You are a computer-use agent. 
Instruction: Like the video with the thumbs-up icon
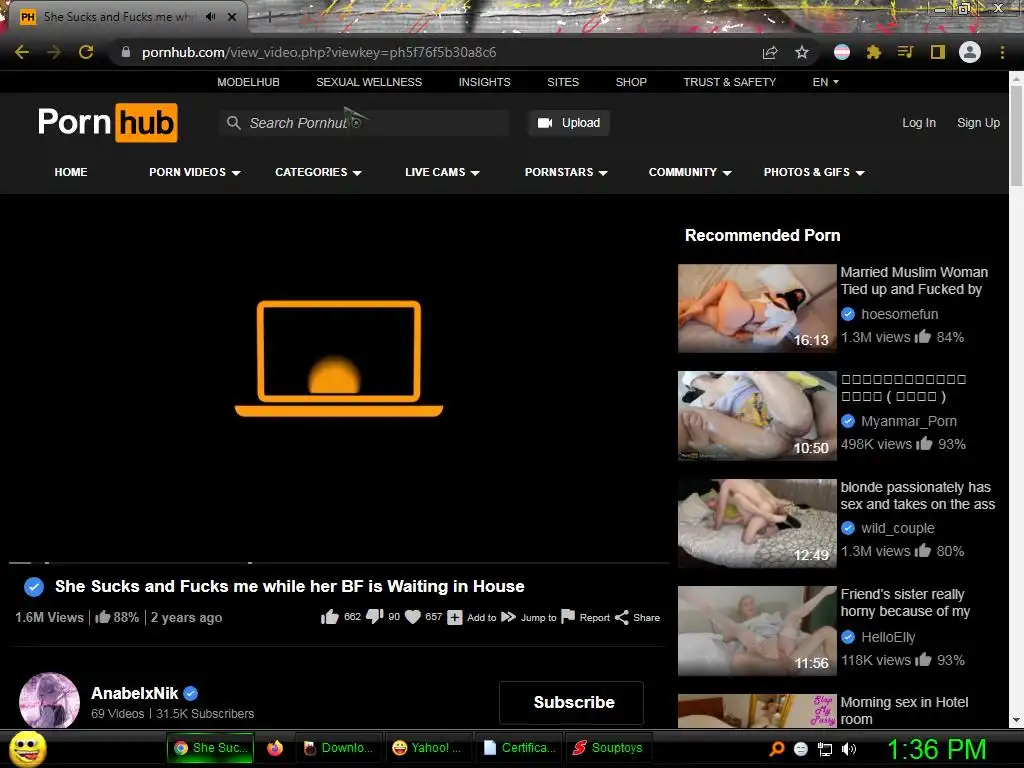pyautogui.click(x=330, y=617)
